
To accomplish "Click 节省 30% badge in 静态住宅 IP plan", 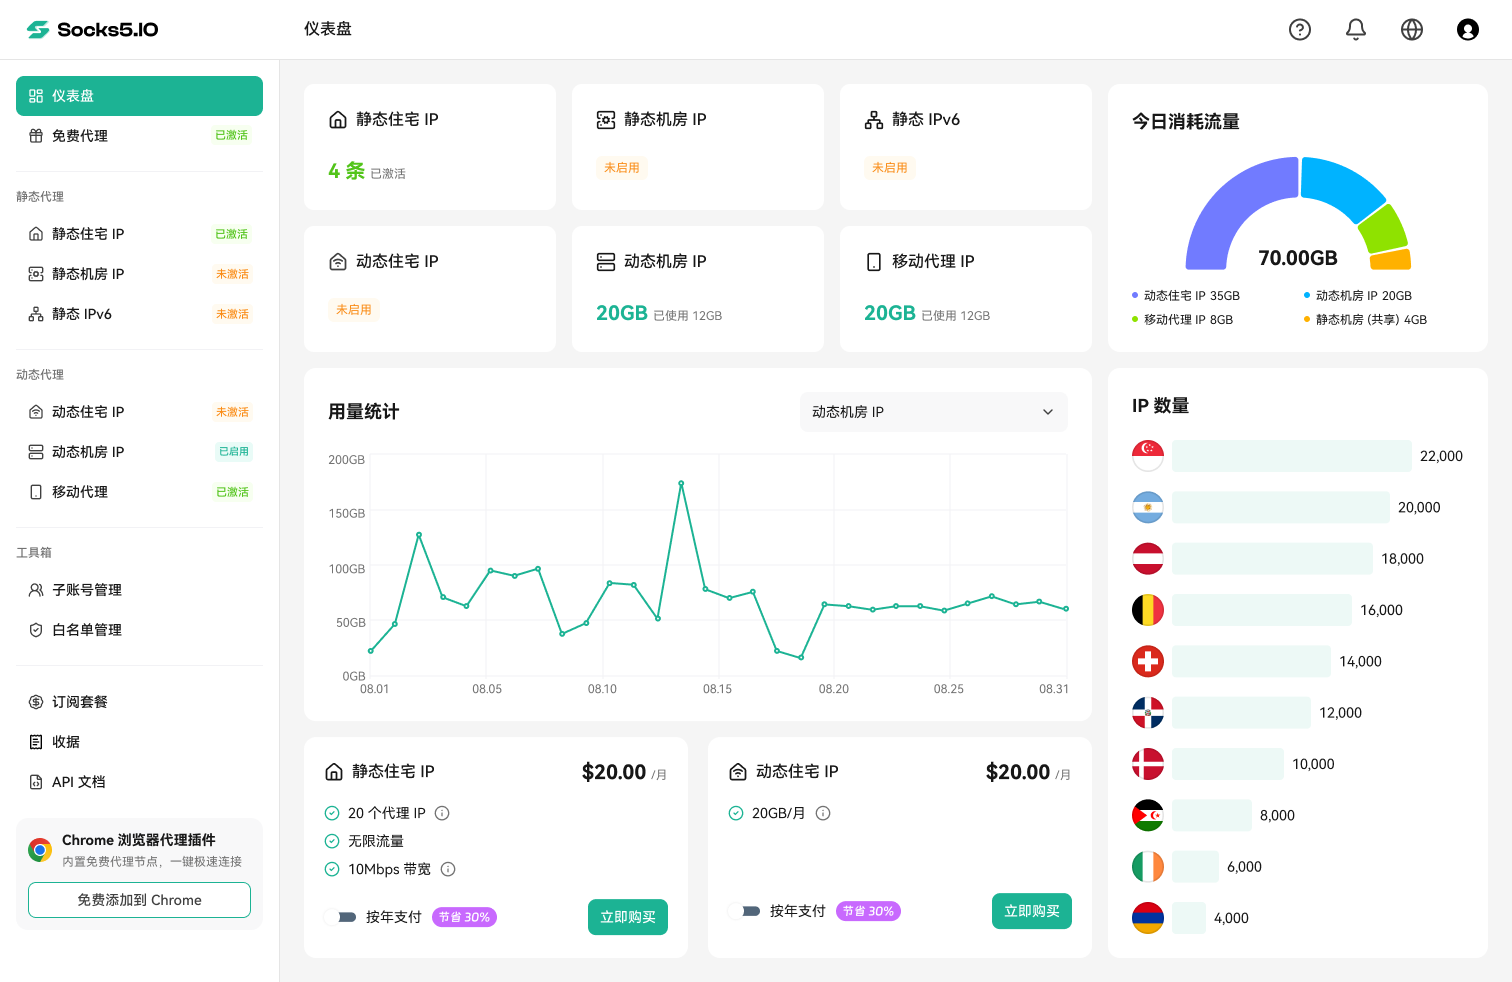I will [464, 917].
